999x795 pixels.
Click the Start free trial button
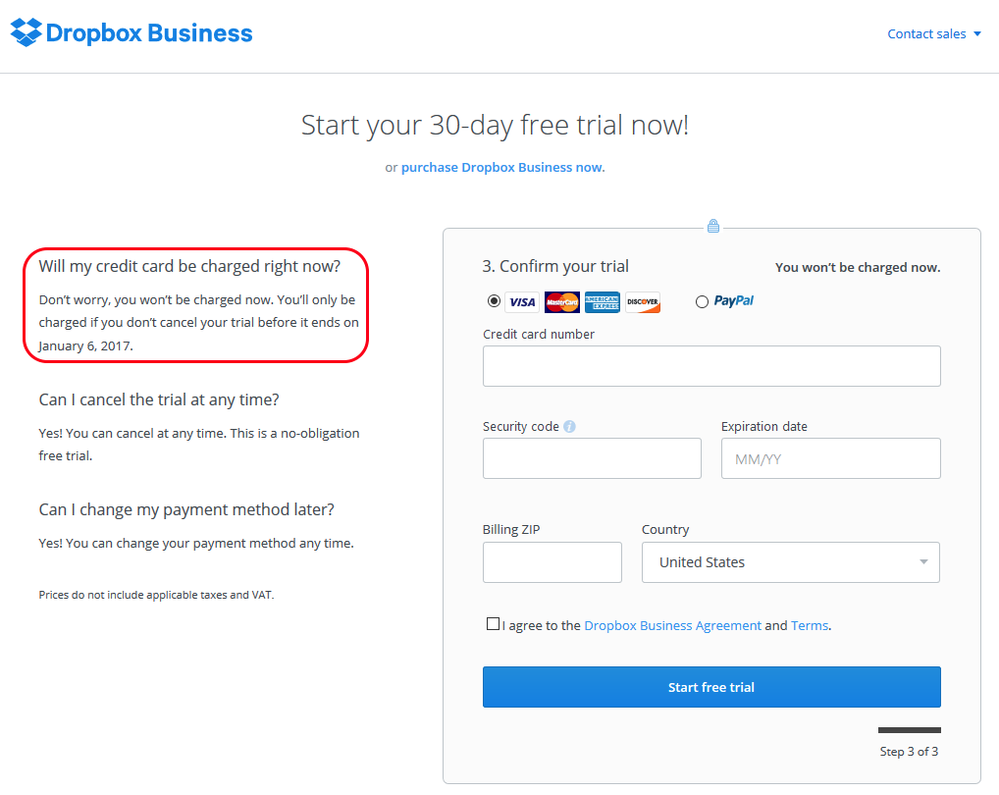point(711,687)
